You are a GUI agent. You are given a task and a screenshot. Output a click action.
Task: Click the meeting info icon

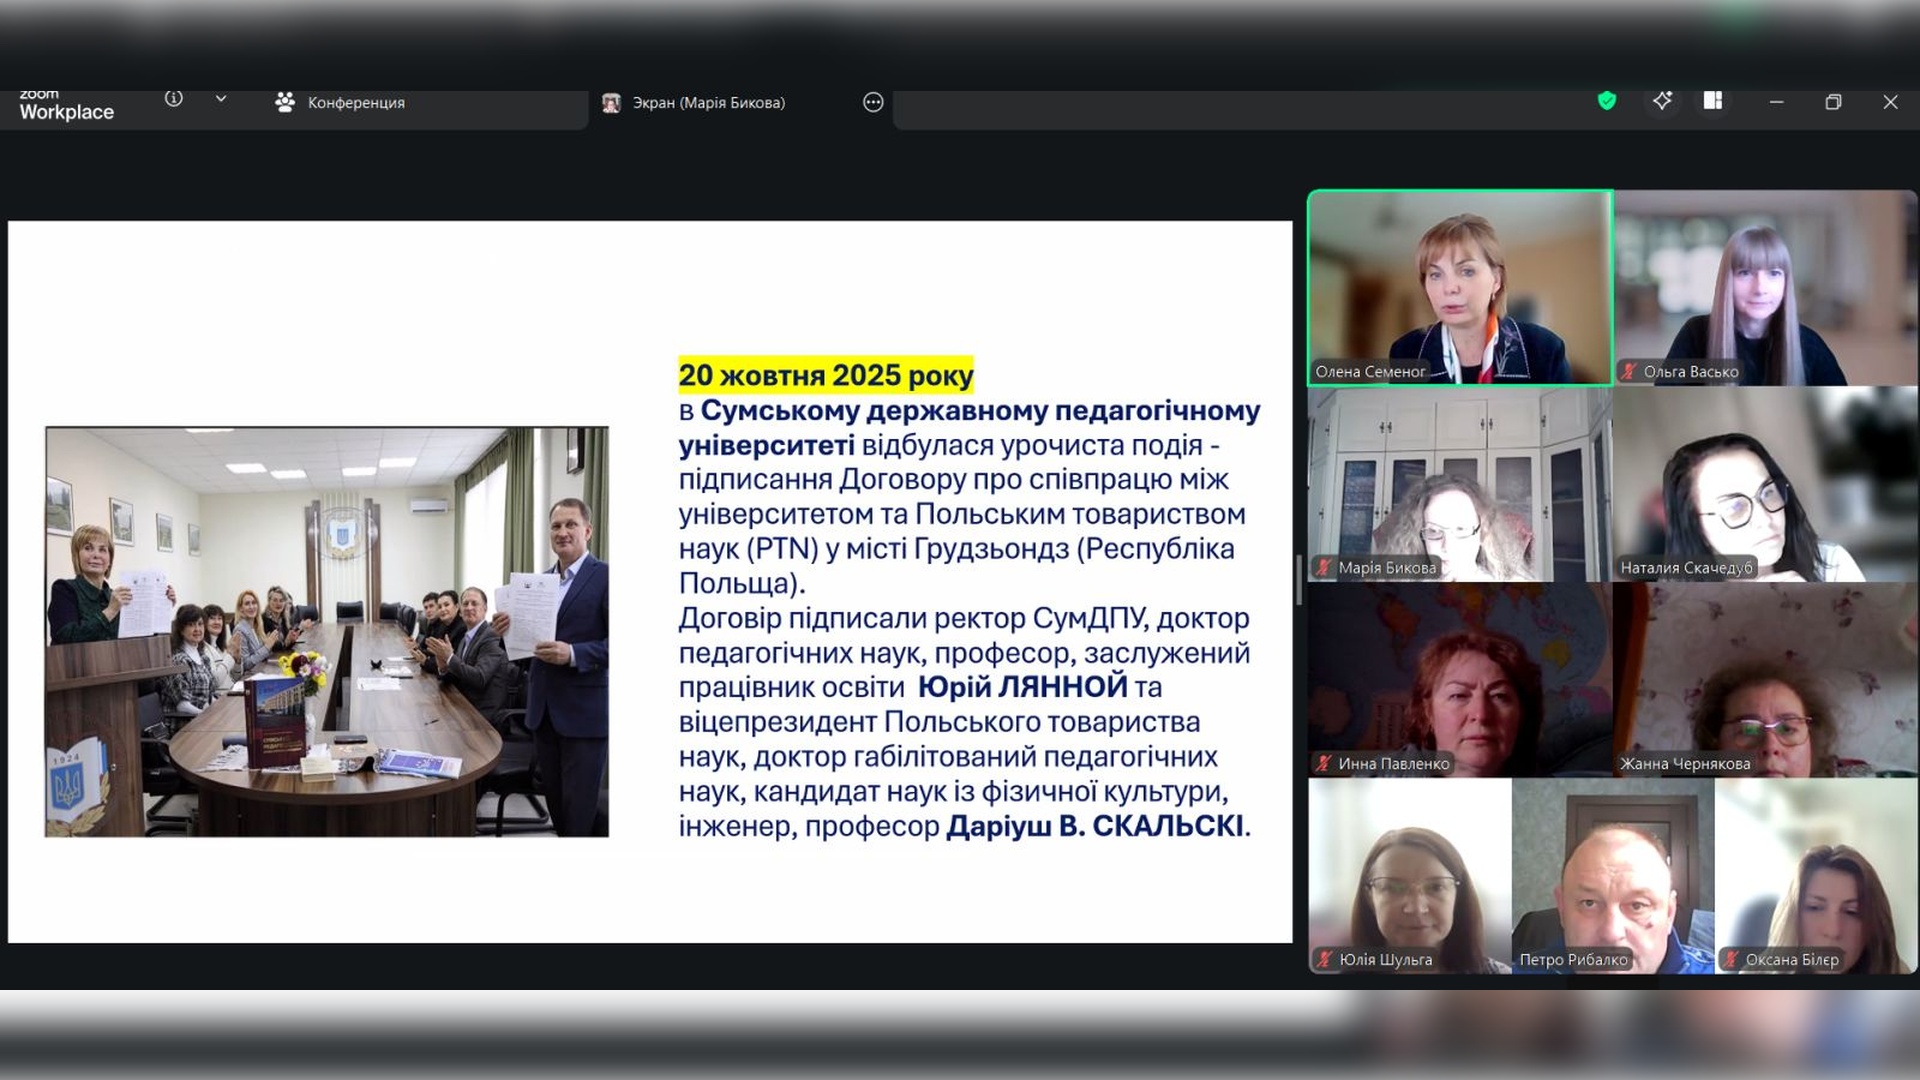click(174, 99)
